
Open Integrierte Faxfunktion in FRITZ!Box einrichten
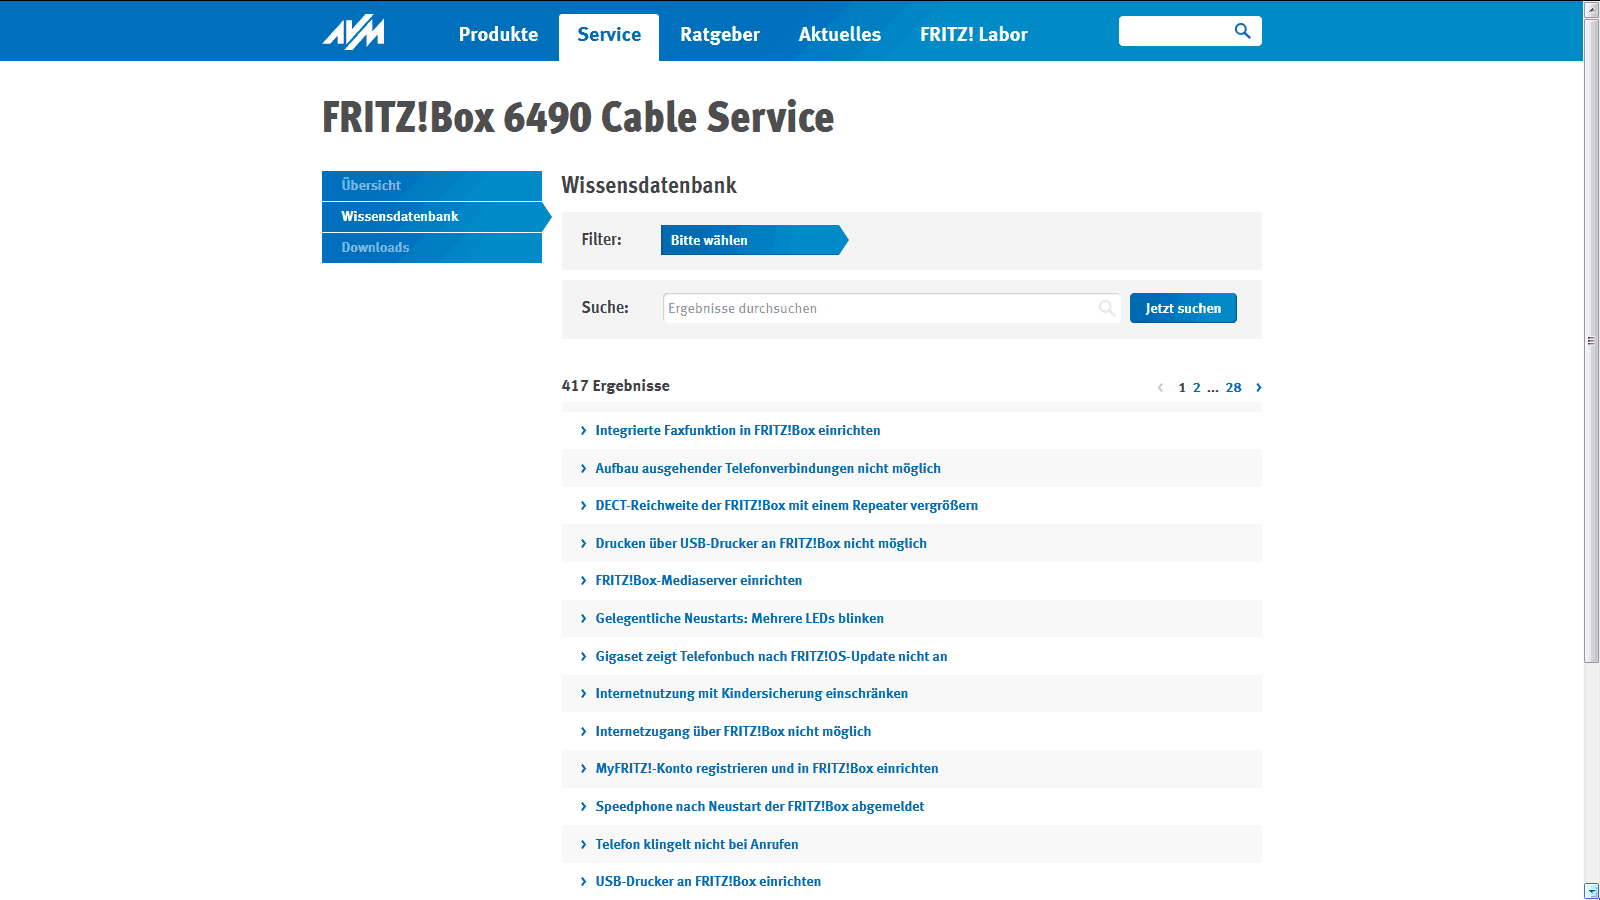[738, 431]
